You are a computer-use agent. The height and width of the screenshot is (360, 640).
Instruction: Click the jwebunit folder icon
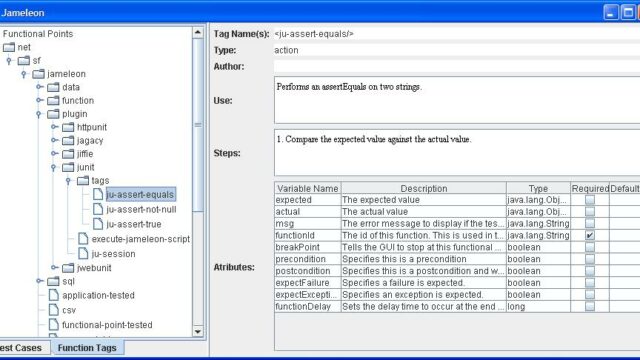[68, 268]
